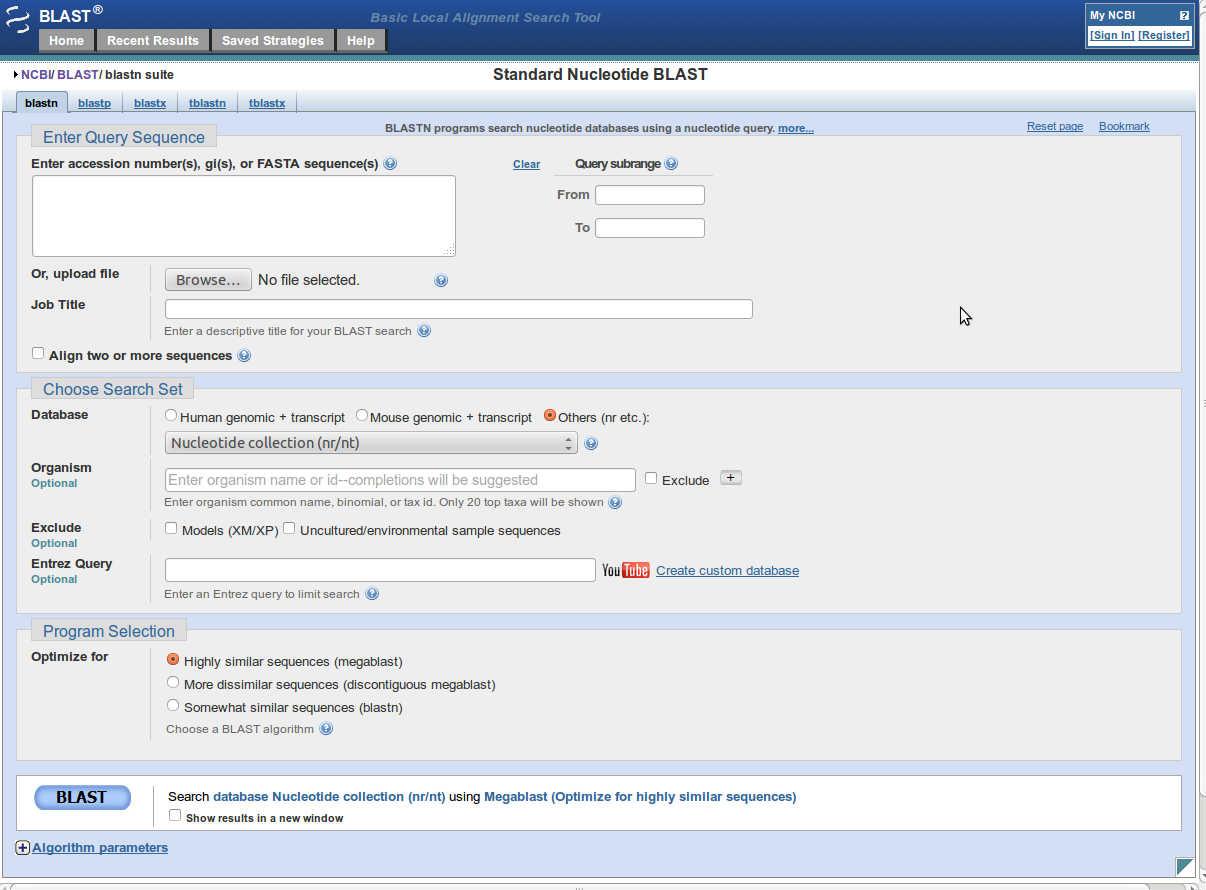Click the Bookmark link
The image size is (1206, 890).
coord(1124,127)
